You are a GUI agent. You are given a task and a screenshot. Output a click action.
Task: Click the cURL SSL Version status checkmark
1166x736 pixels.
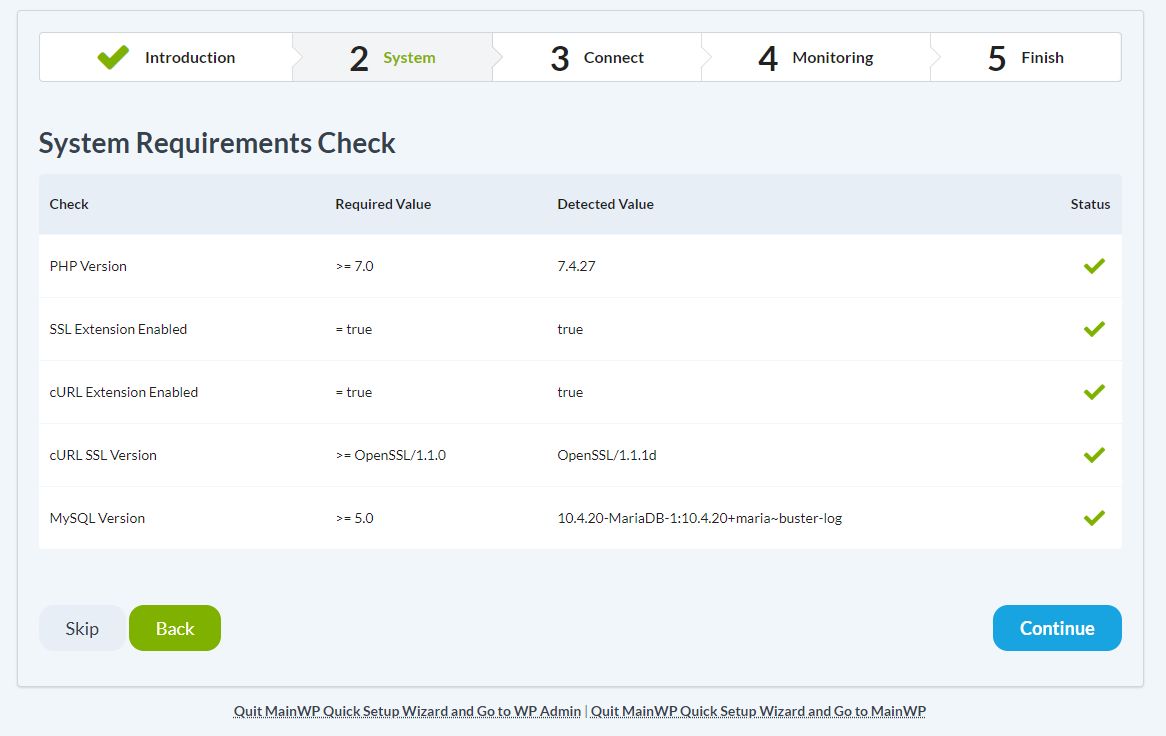point(1094,455)
